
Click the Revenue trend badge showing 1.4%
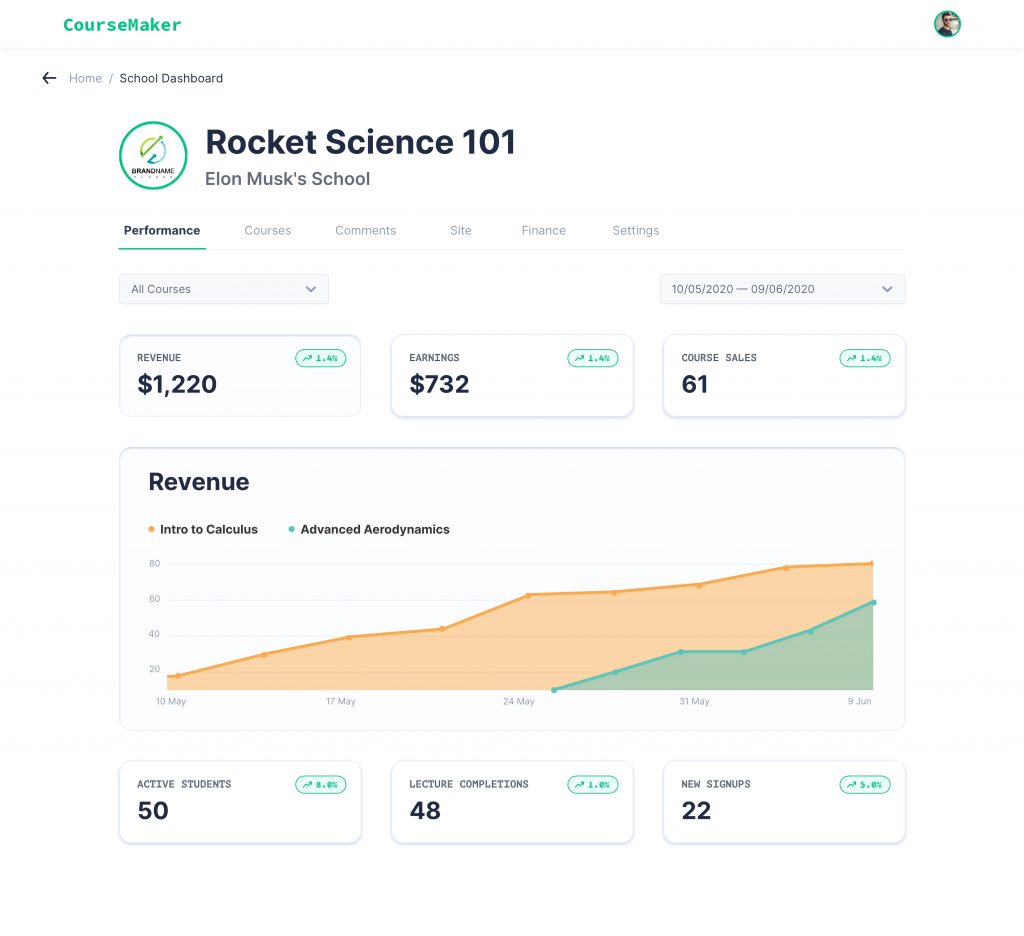(320, 358)
